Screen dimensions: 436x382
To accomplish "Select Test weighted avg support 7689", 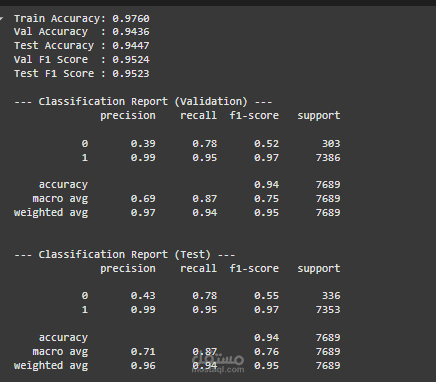I will 328,366.
